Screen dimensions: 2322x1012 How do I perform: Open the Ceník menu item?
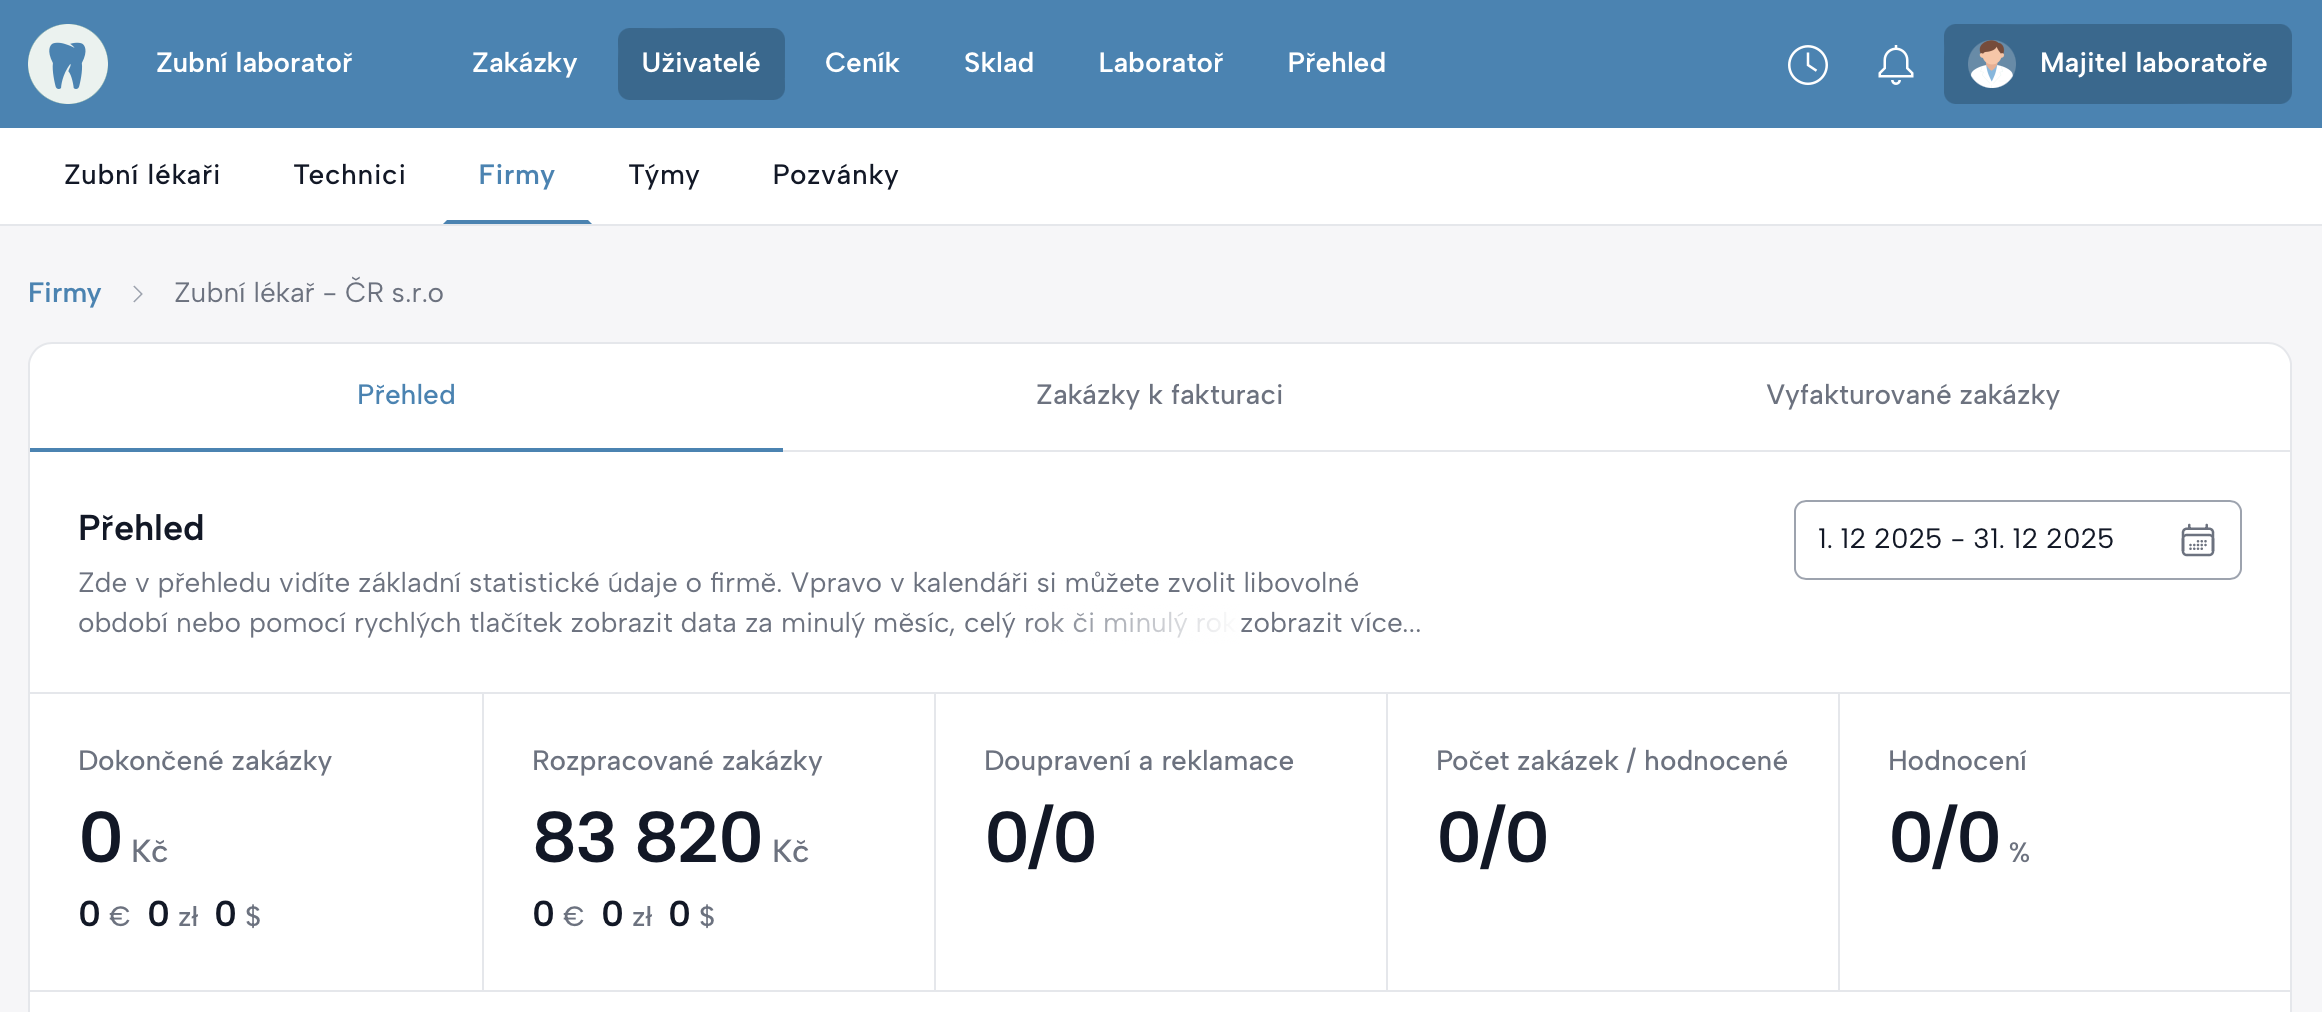pyautogui.click(x=862, y=64)
